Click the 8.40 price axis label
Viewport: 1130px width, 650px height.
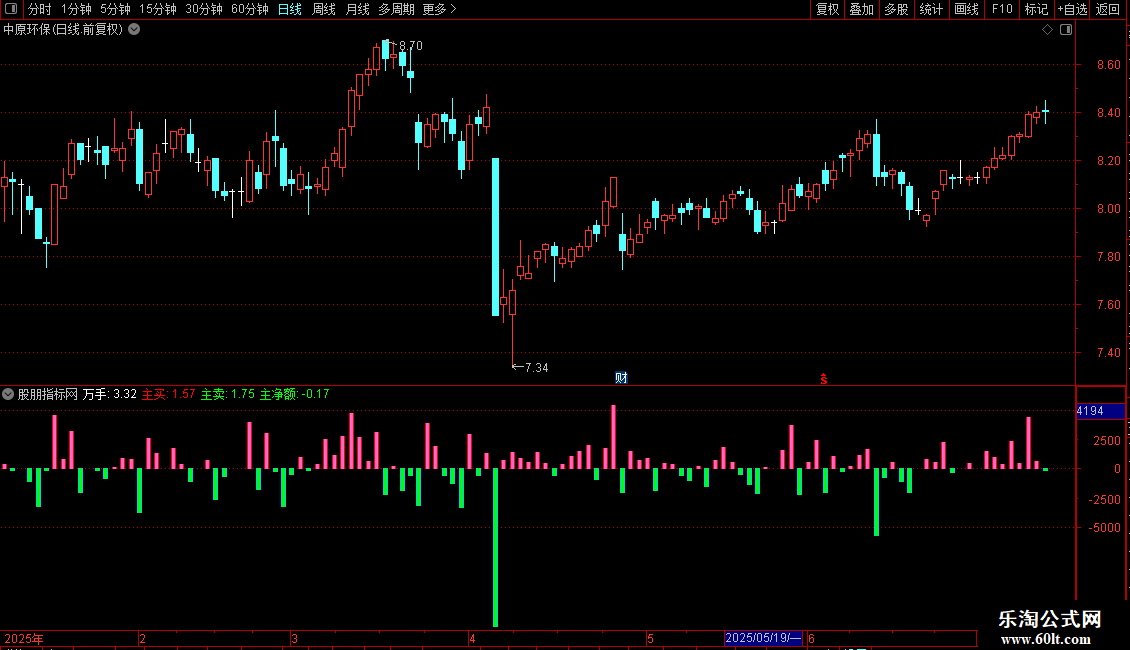tap(1108, 113)
